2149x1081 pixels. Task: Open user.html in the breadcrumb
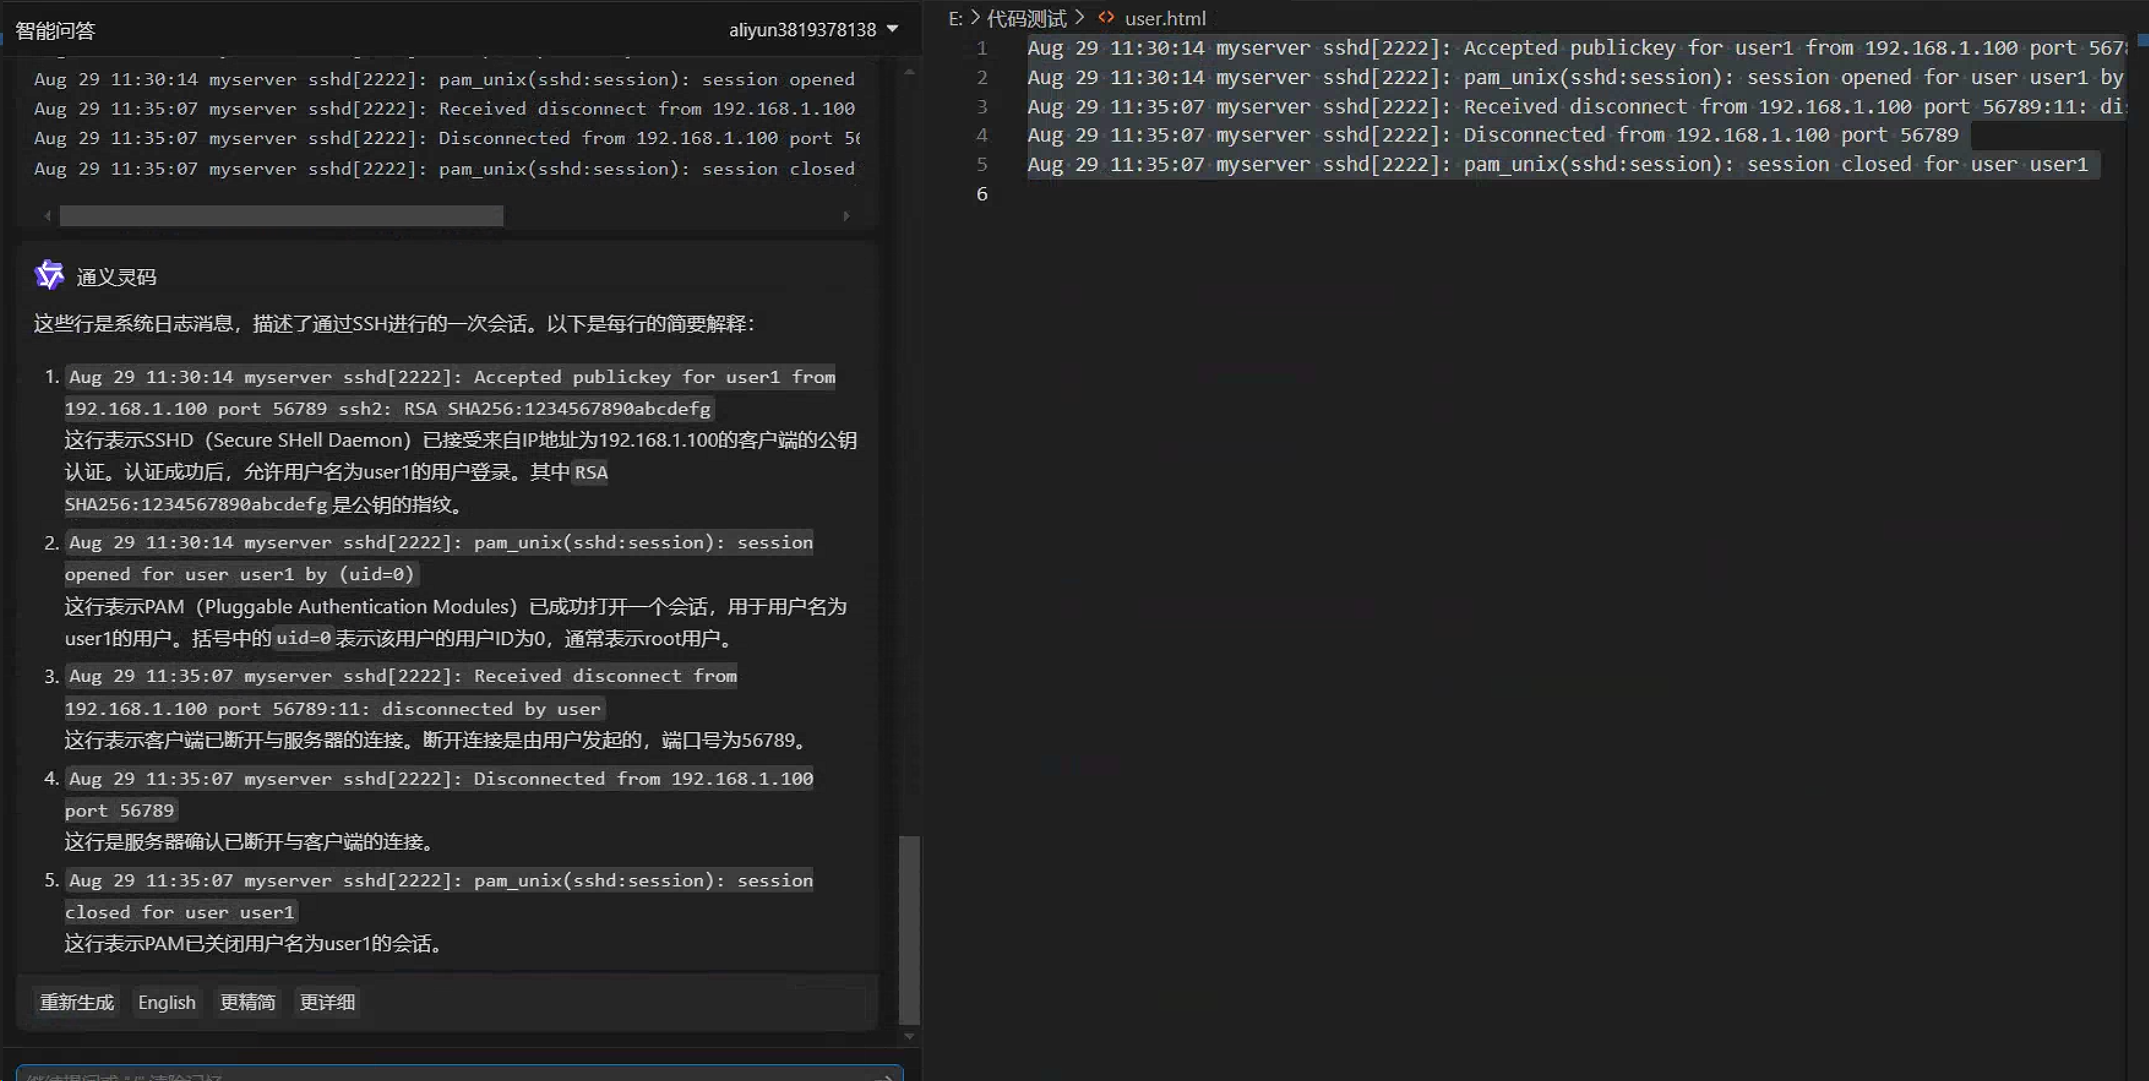1164,18
